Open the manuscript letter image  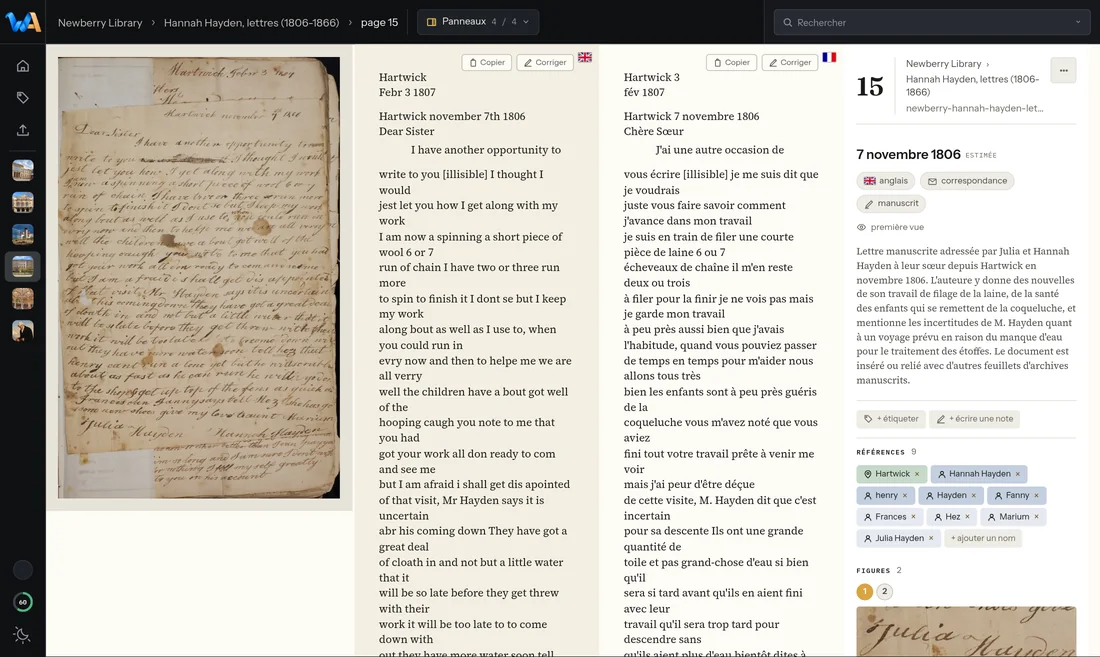pyautogui.click(x=199, y=278)
